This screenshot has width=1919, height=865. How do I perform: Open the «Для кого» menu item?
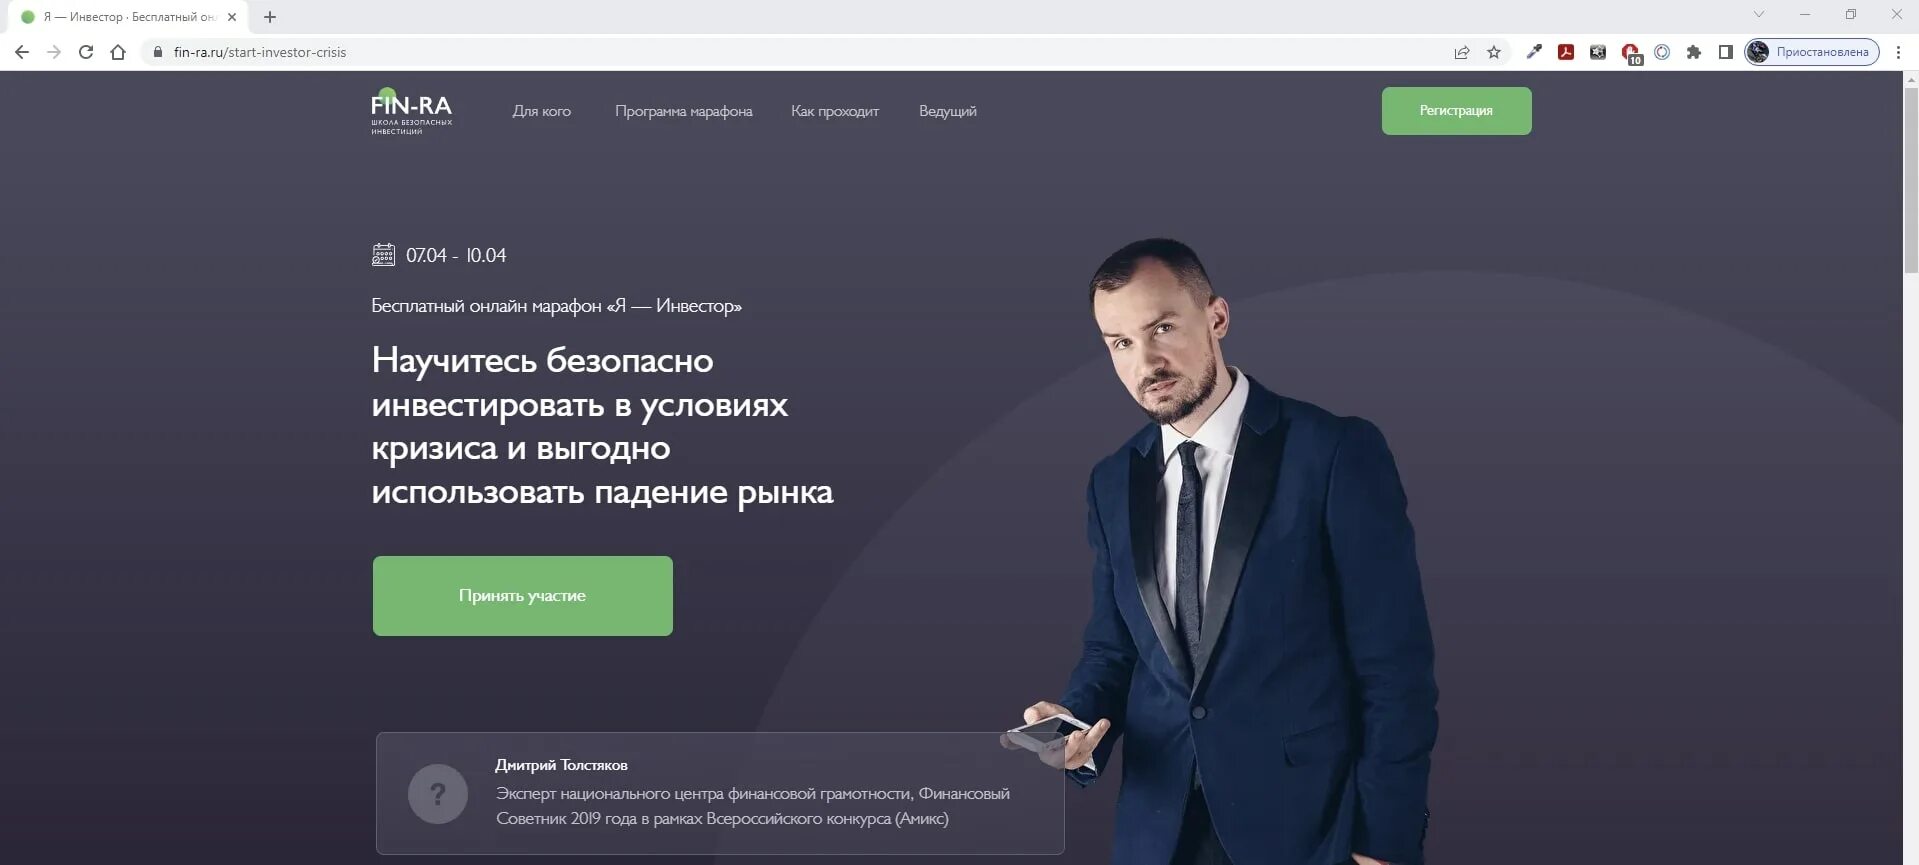[542, 111]
